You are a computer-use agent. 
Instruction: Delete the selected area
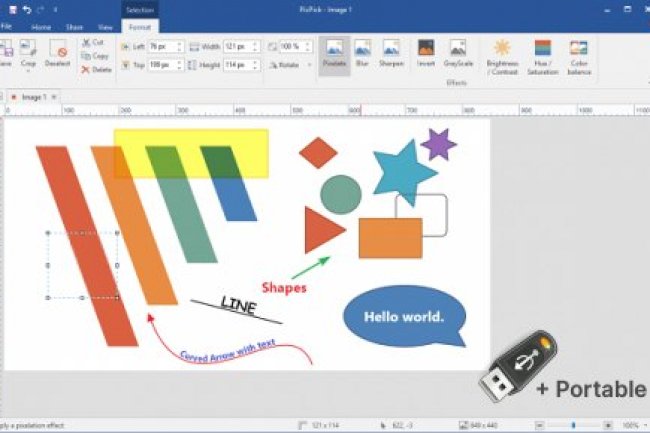click(x=94, y=69)
